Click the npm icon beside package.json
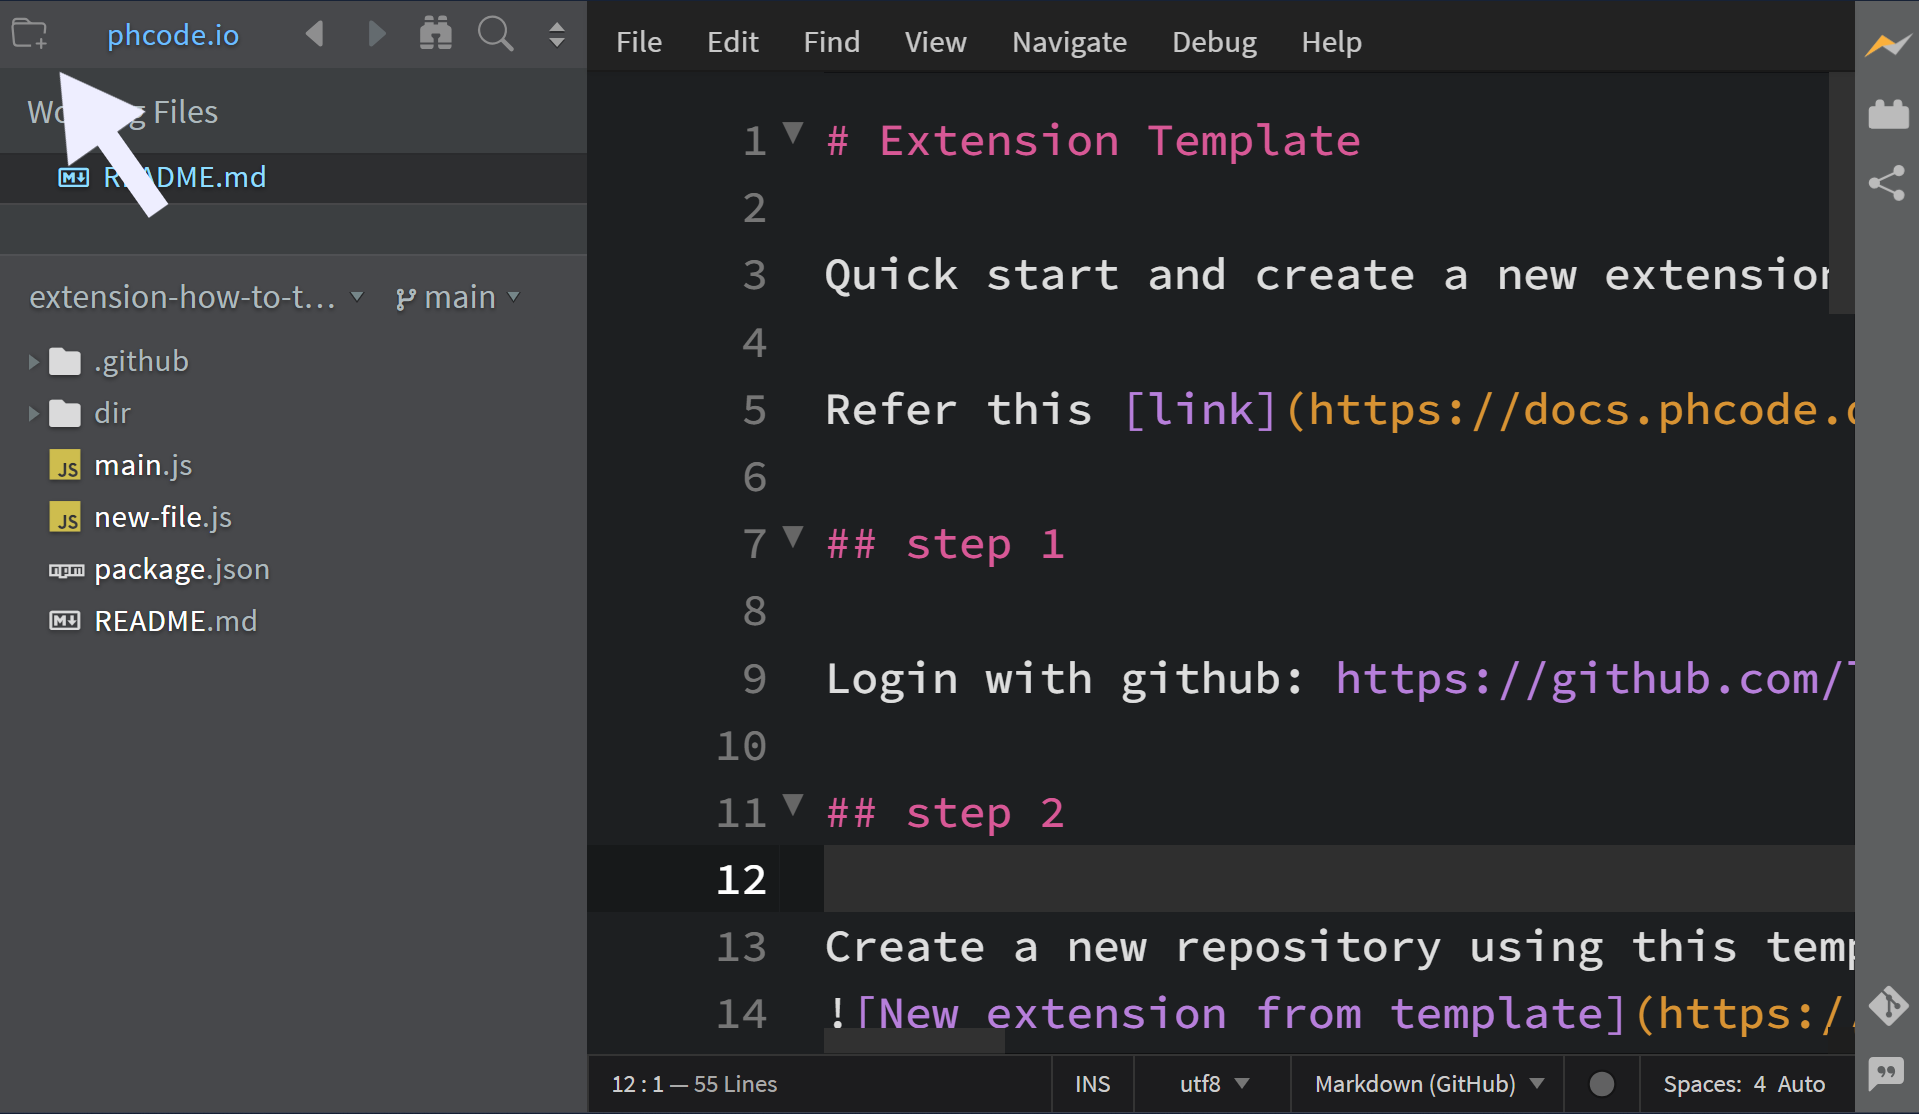Screen dimensions: 1919x1114 pos(66,570)
